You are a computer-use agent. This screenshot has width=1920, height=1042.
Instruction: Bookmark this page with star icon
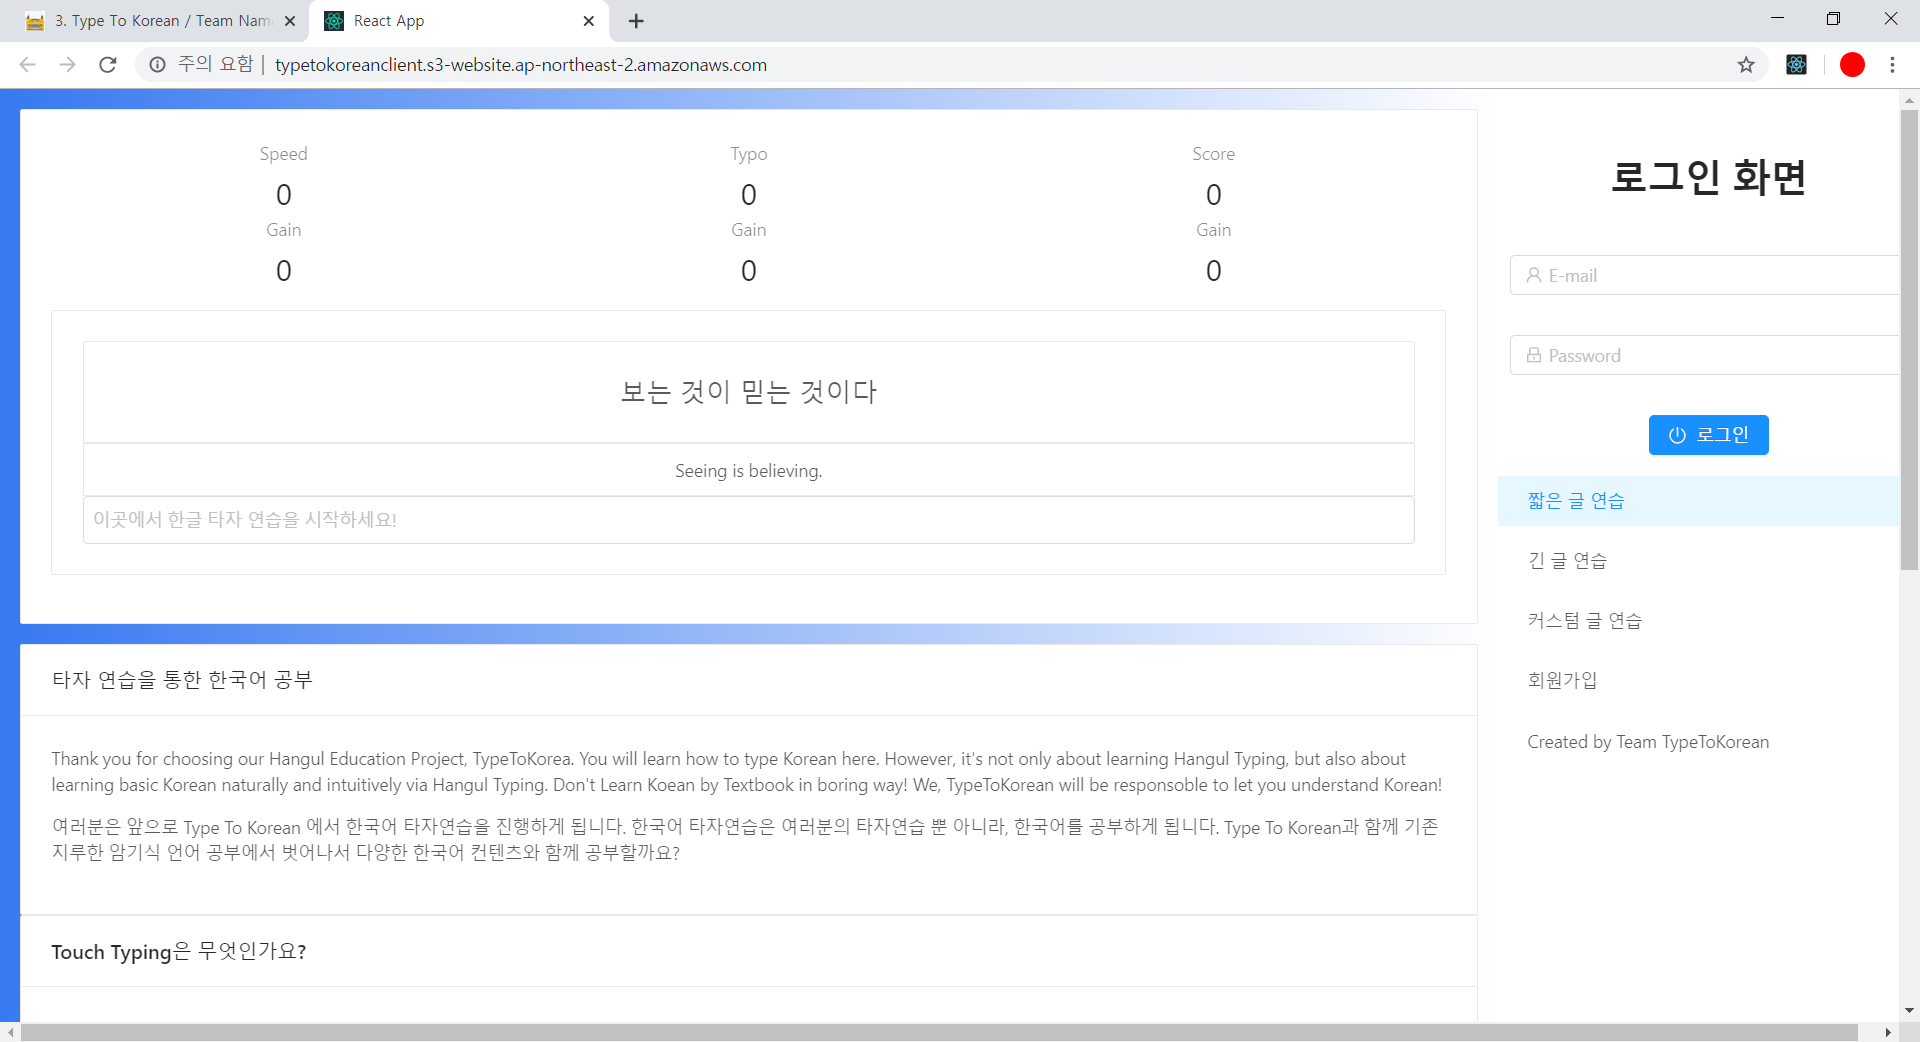click(1746, 65)
